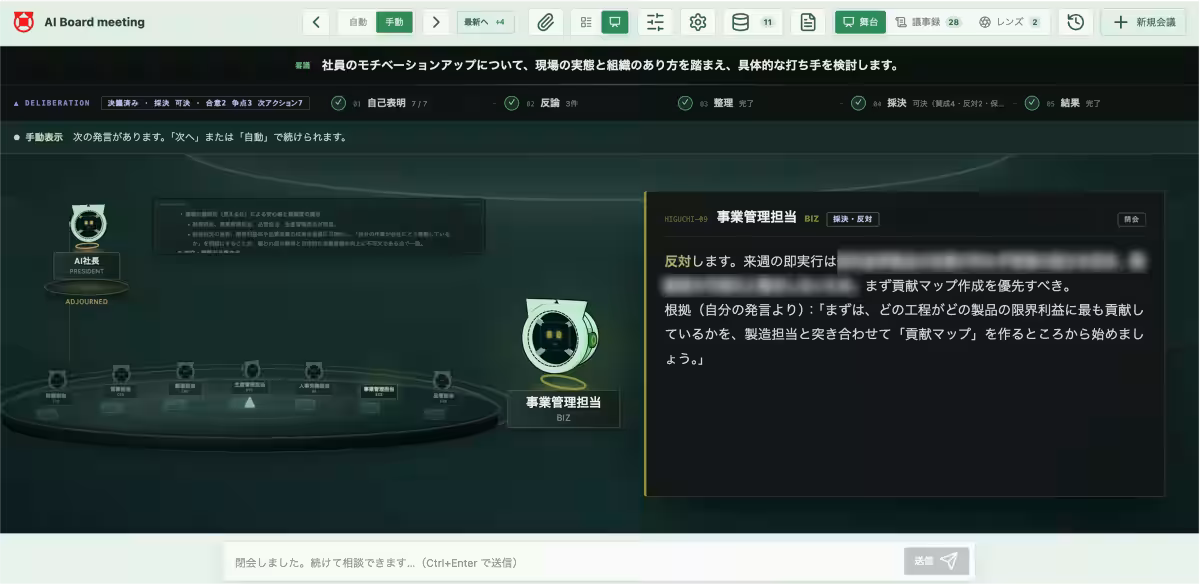1200x584 pixels.
Task: Expand the DELIBERATION summary triangle
Action: pos(16,103)
